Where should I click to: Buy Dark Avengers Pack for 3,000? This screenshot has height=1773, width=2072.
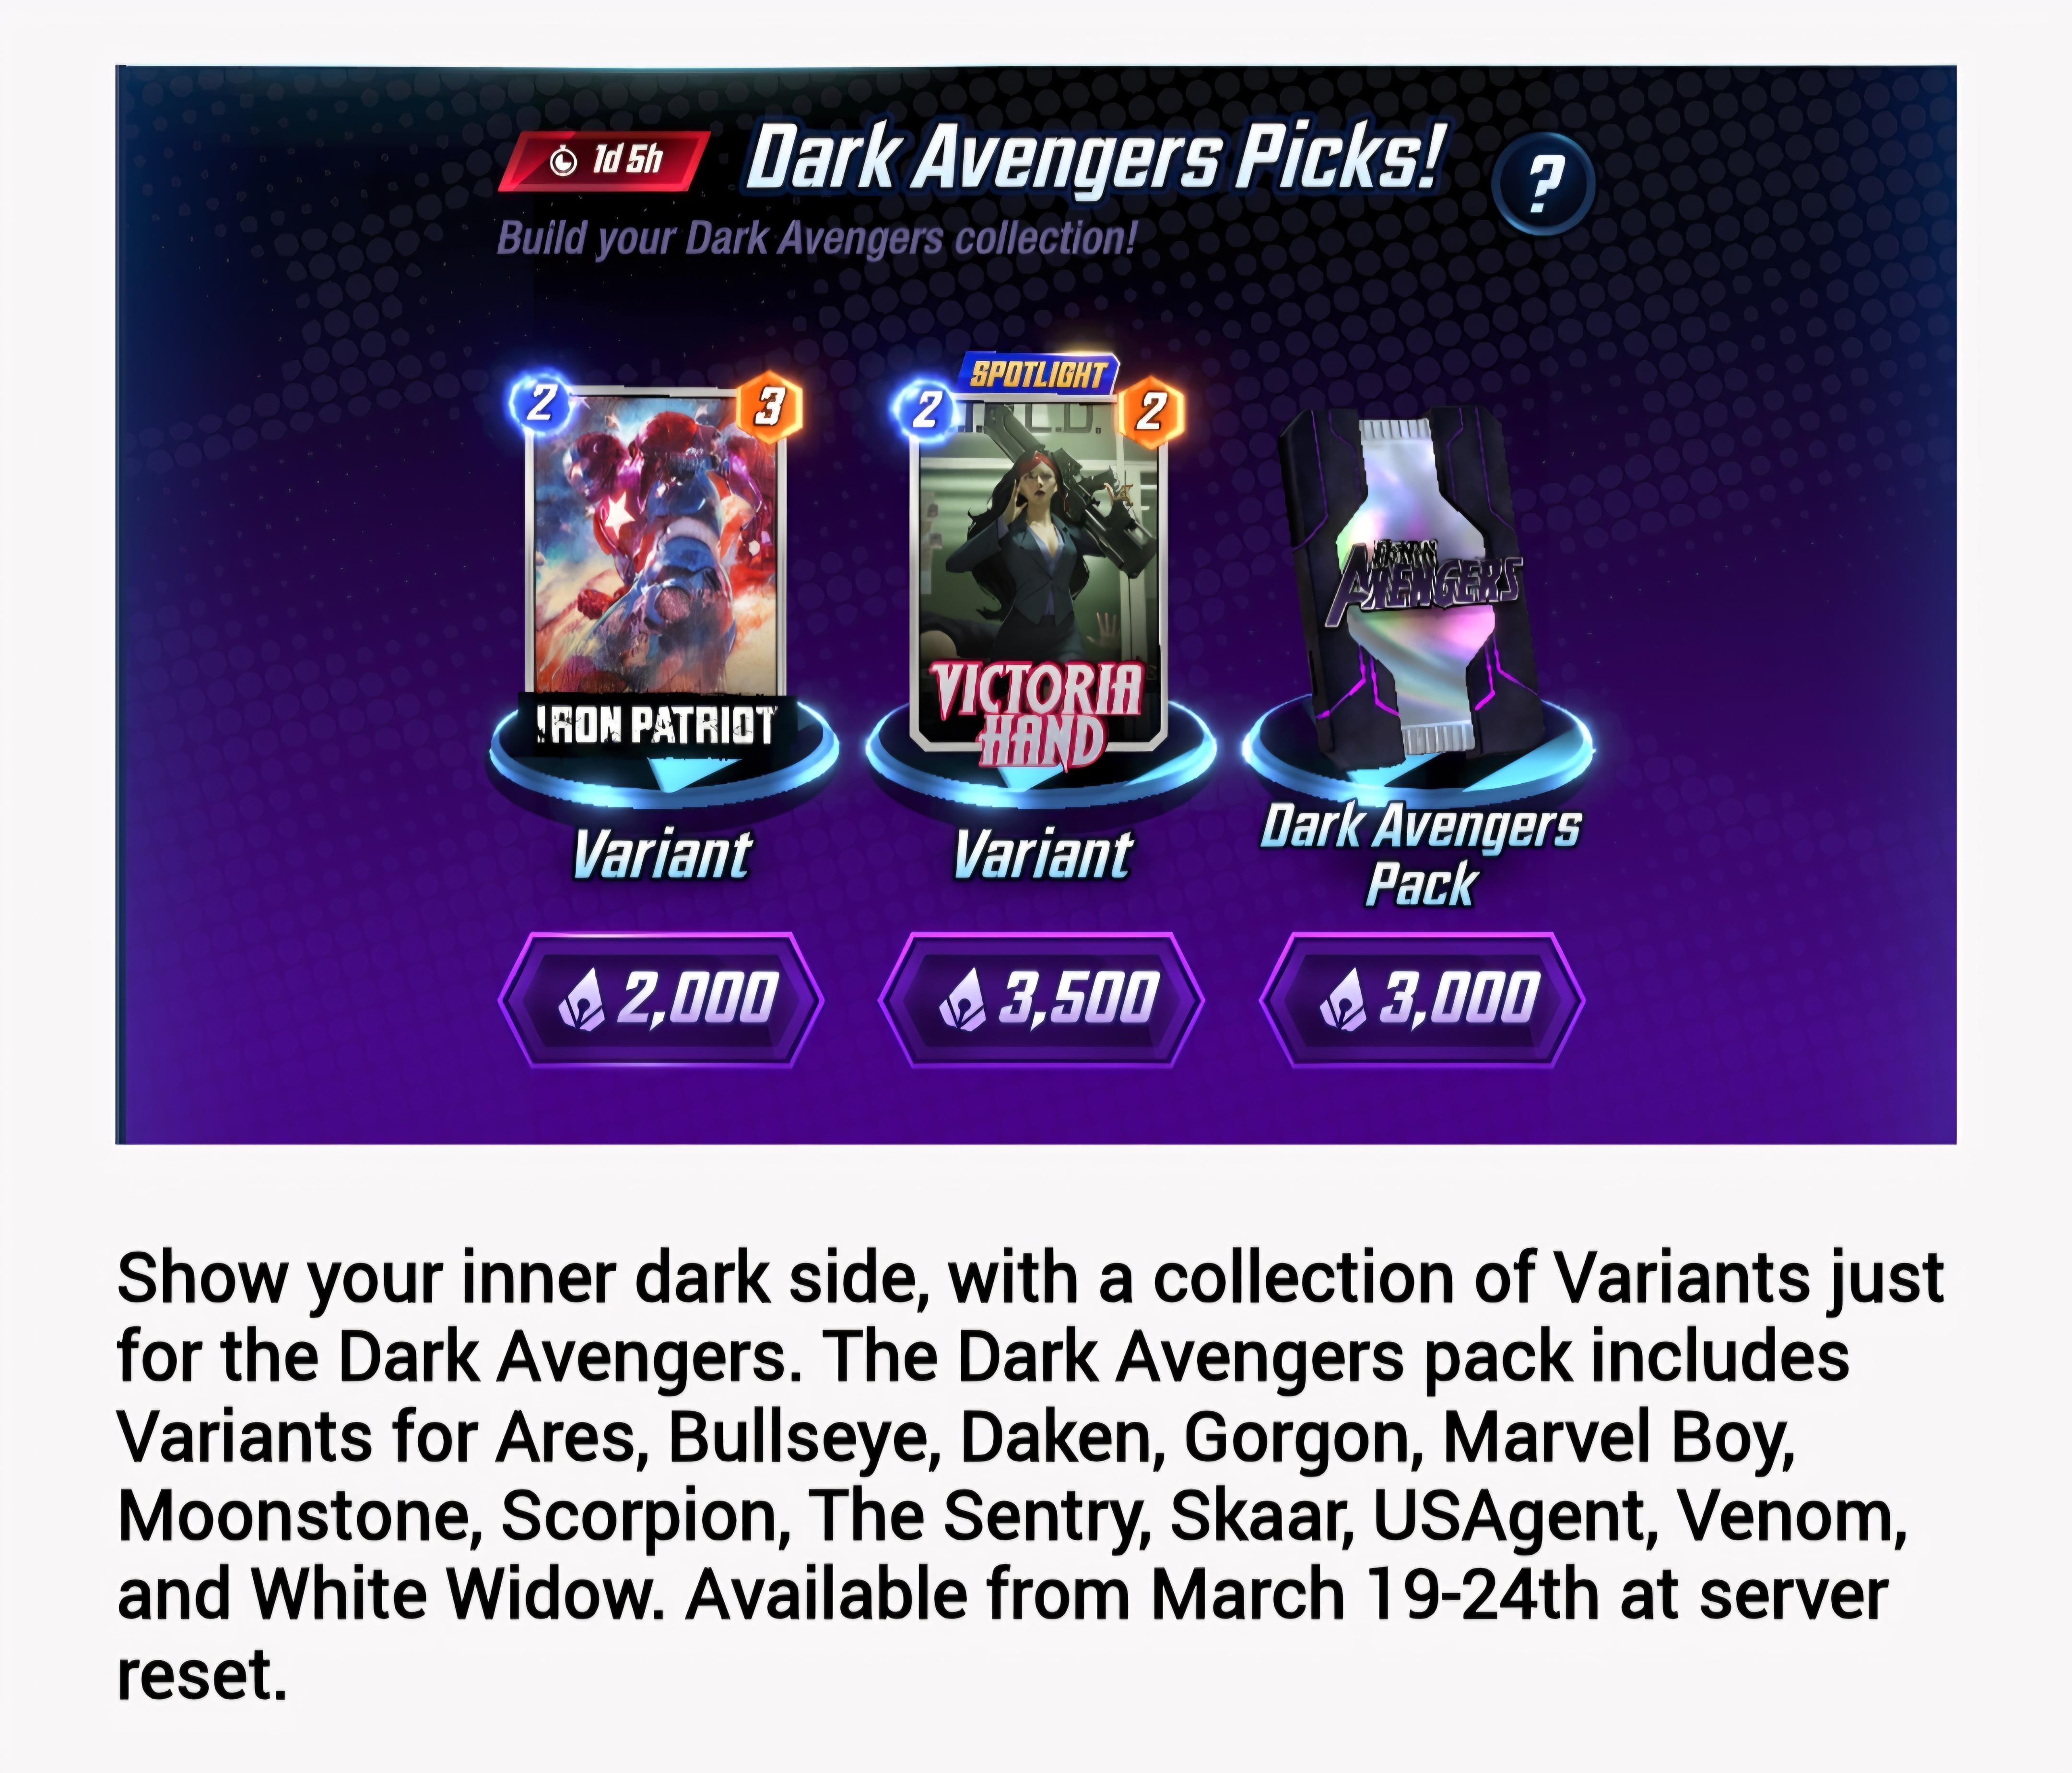1421,999
